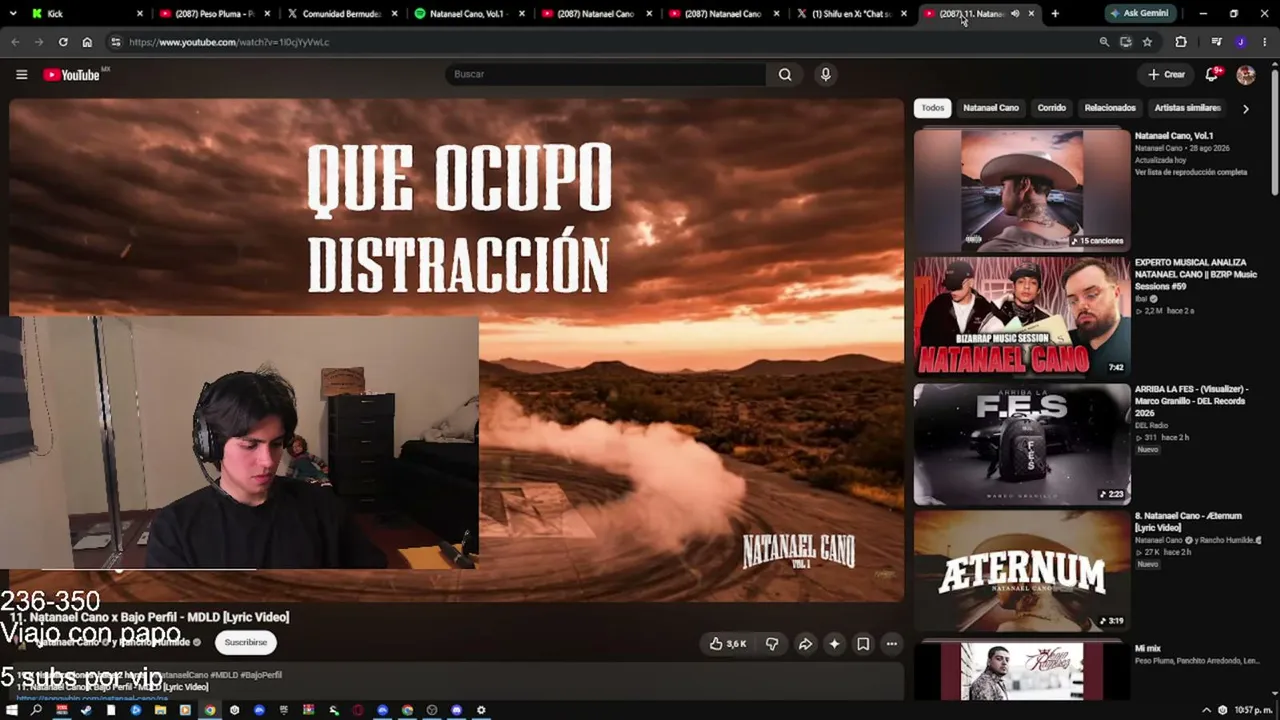The image size is (1280, 720).
Task: Open Chrome's three-dot menu
Action: (x=1265, y=42)
